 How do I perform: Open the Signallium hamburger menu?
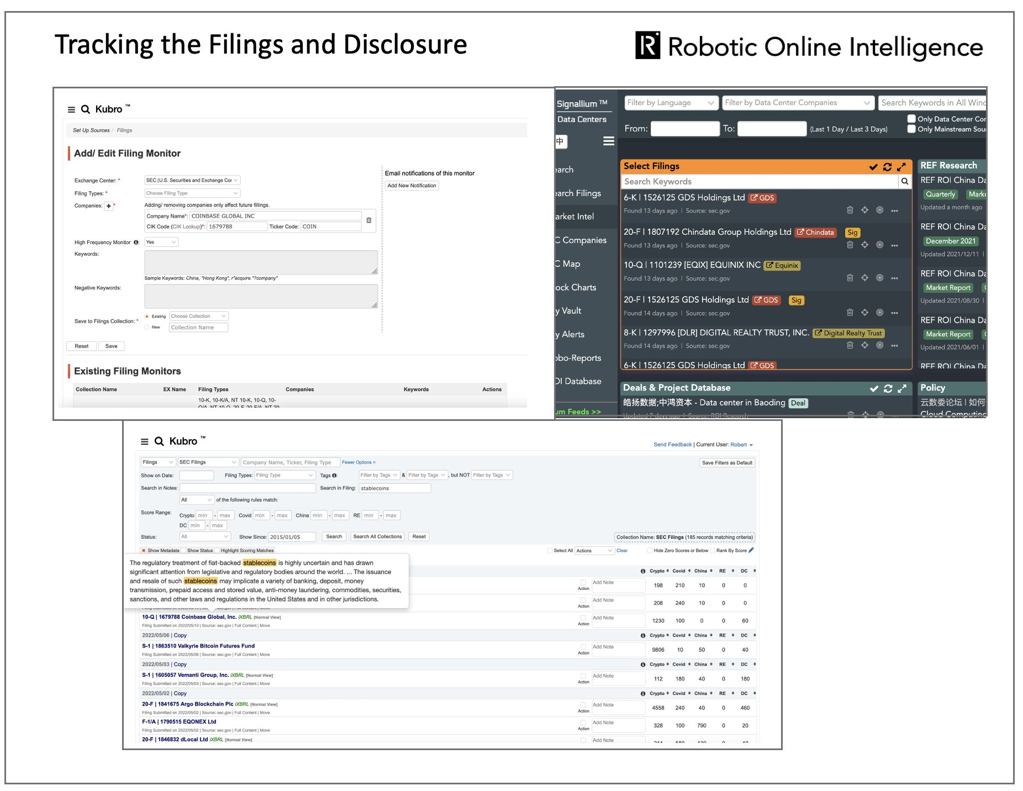point(609,141)
